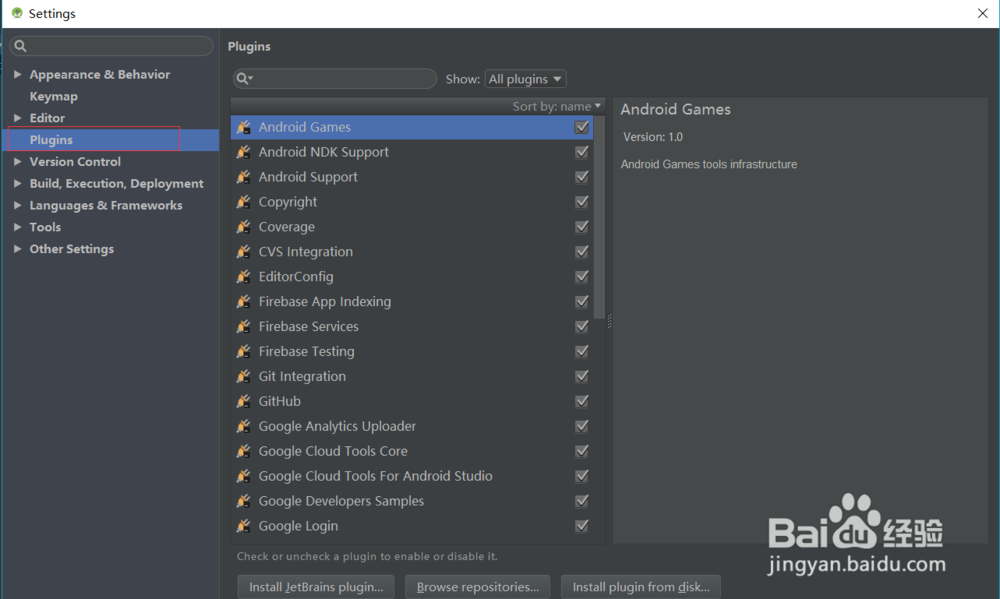
Task: Click the panel splitter grip handle
Action: coord(609,321)
